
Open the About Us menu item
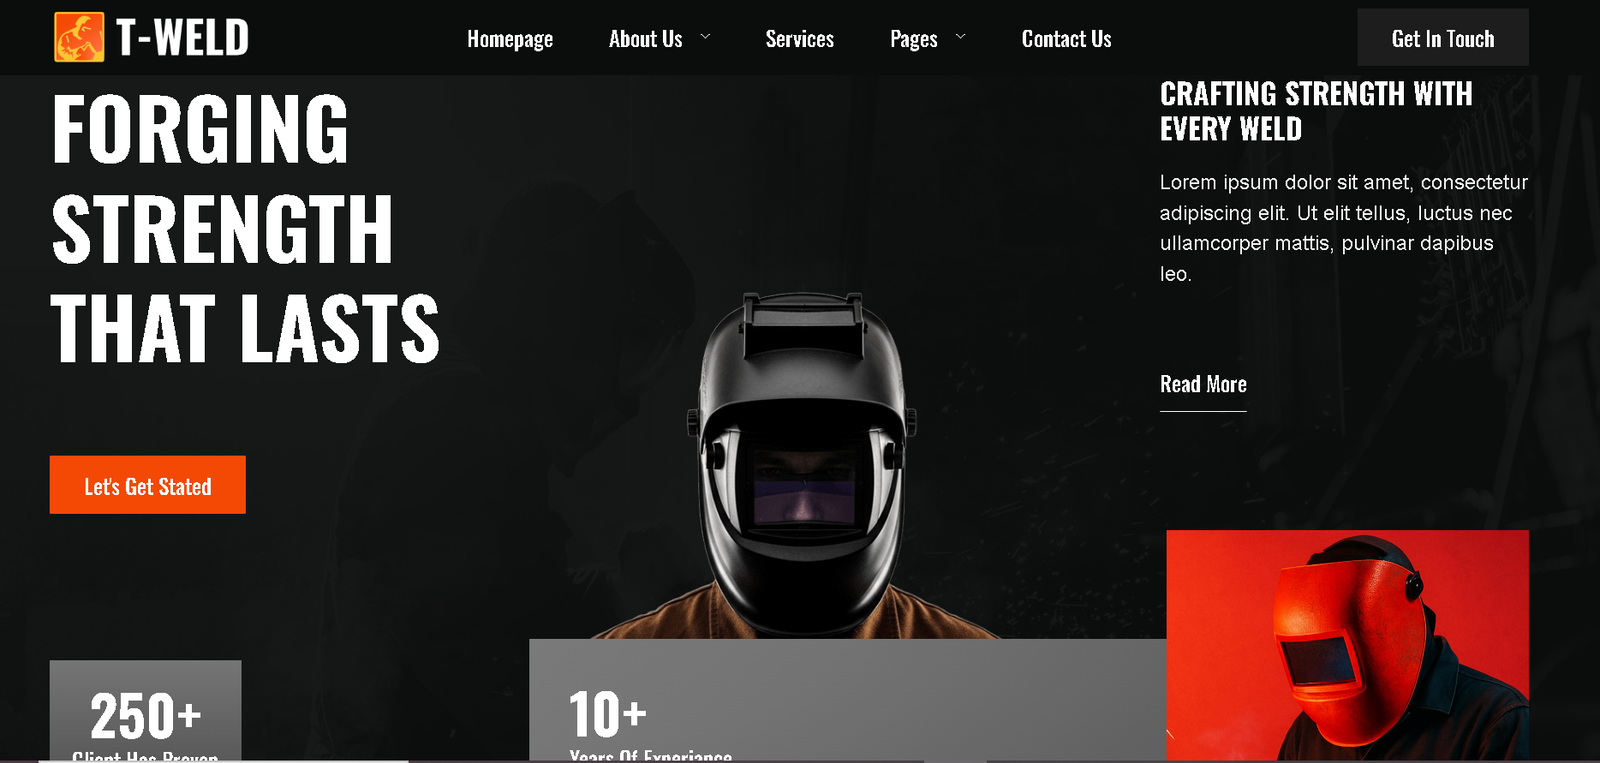pyautogui.click(x=645, y=39)
